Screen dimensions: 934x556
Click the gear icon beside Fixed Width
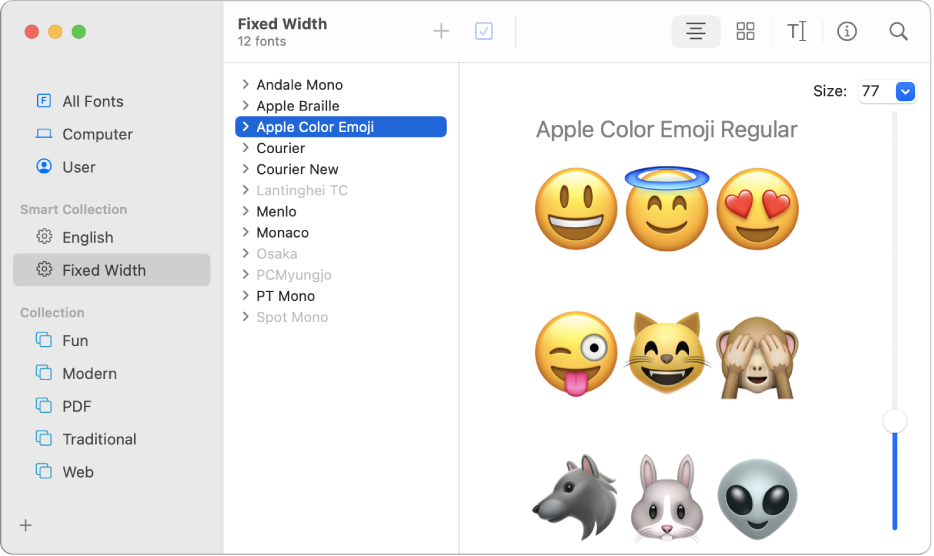tap(44, 269)
